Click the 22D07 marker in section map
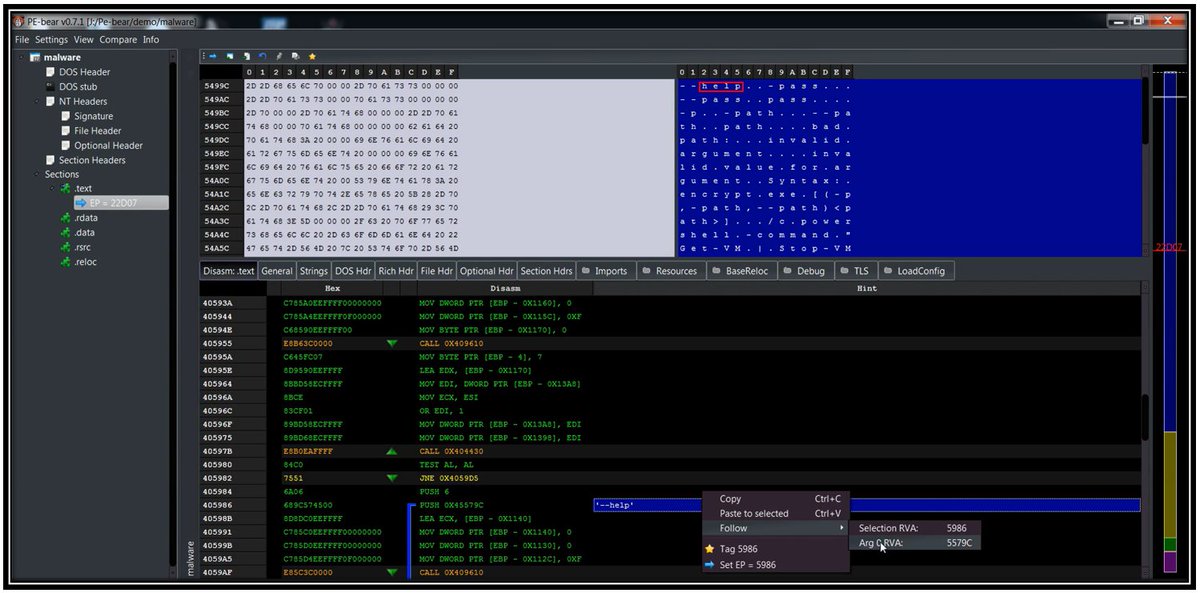 tap(1167, 245)
